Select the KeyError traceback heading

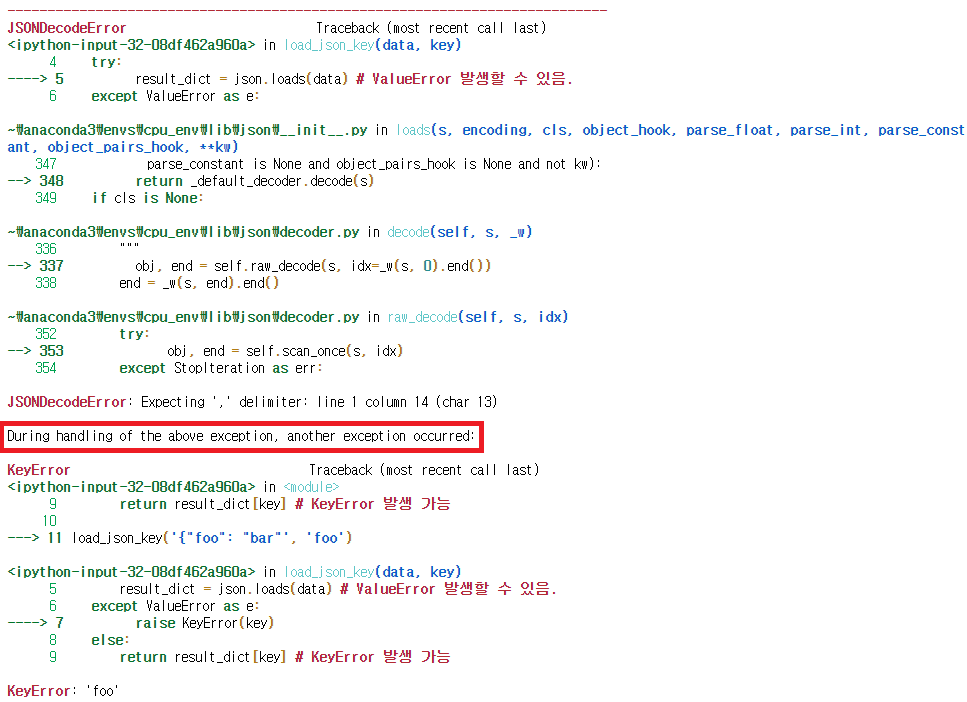(37, 469)
